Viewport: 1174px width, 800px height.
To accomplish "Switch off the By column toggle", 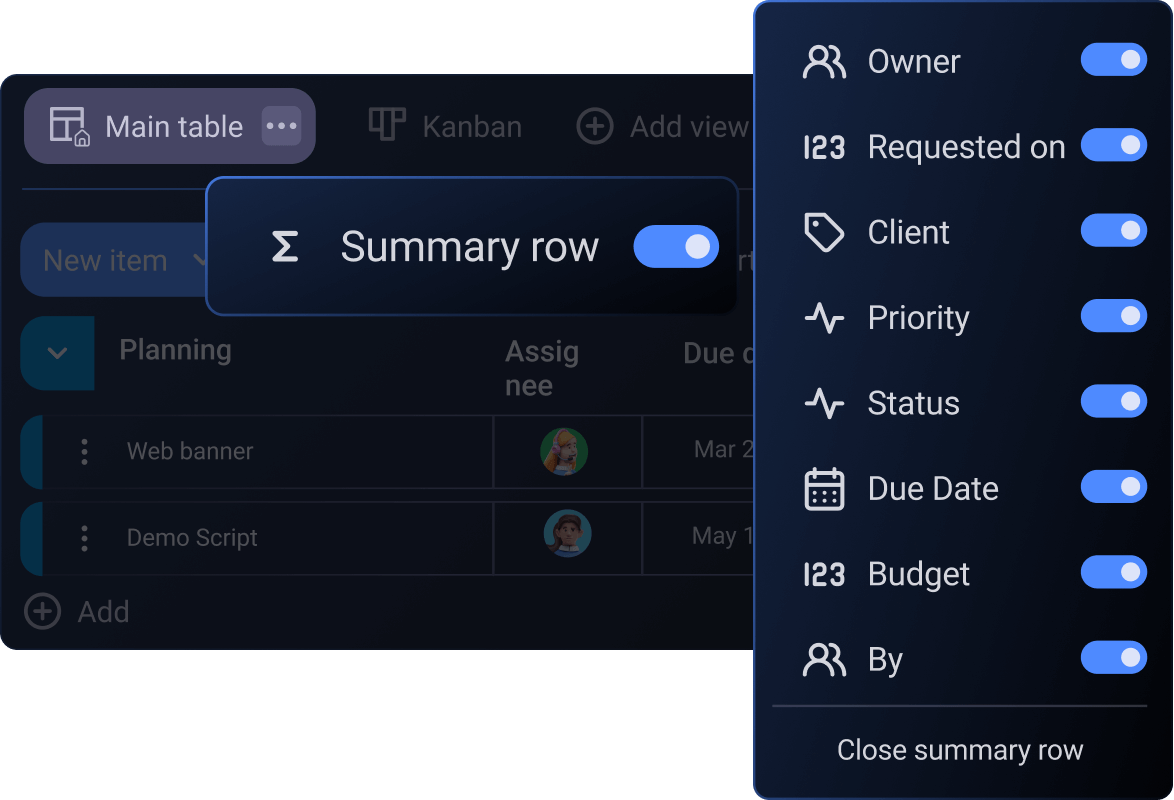I will point(1113,658).
